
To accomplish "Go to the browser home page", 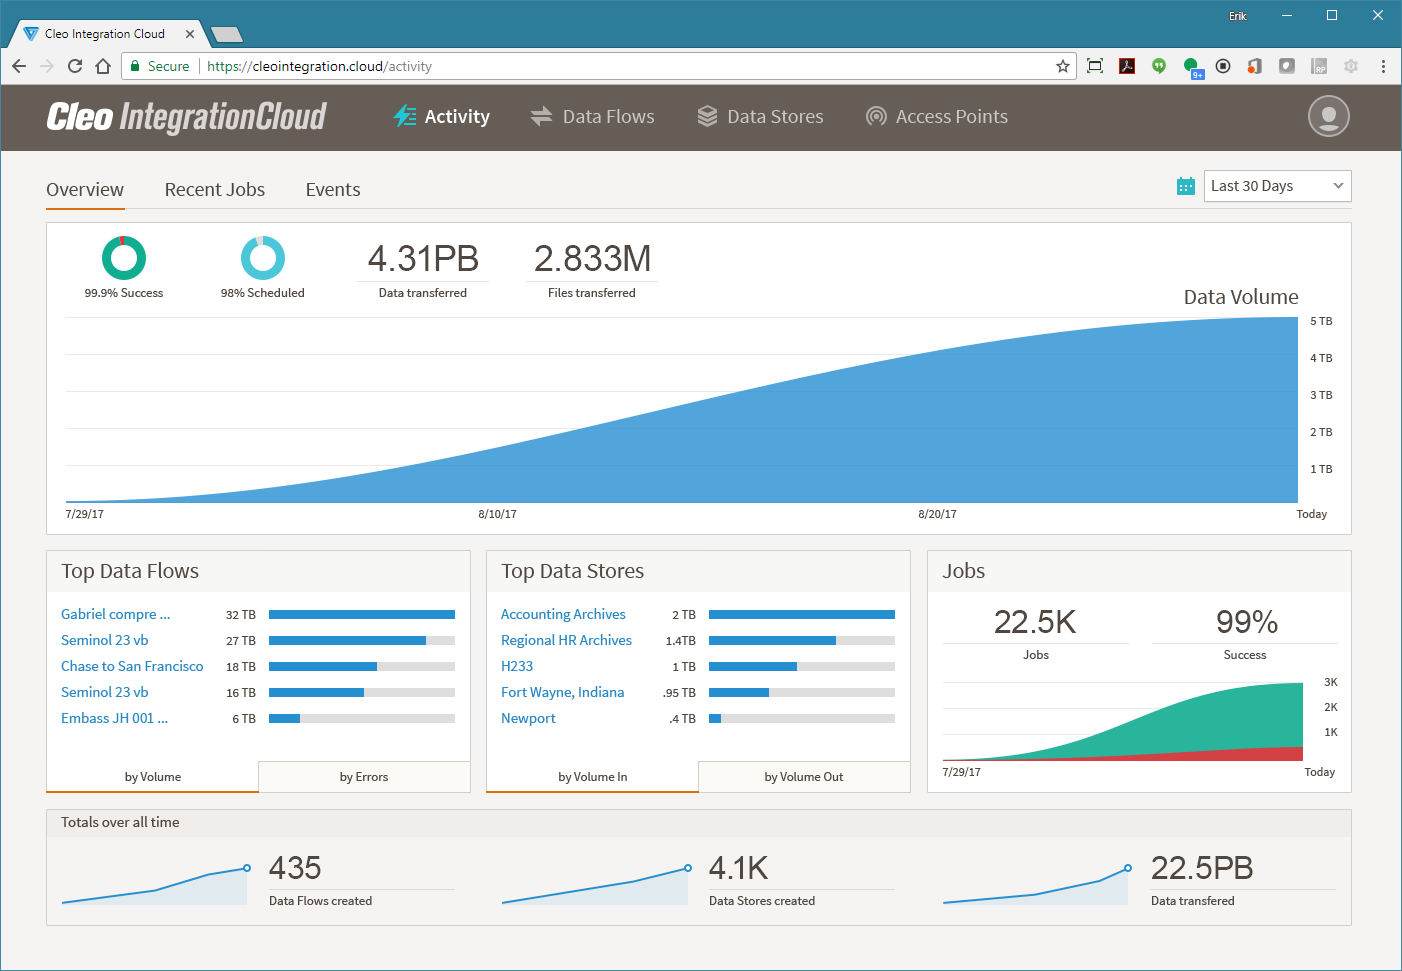I will pos(103,66).
